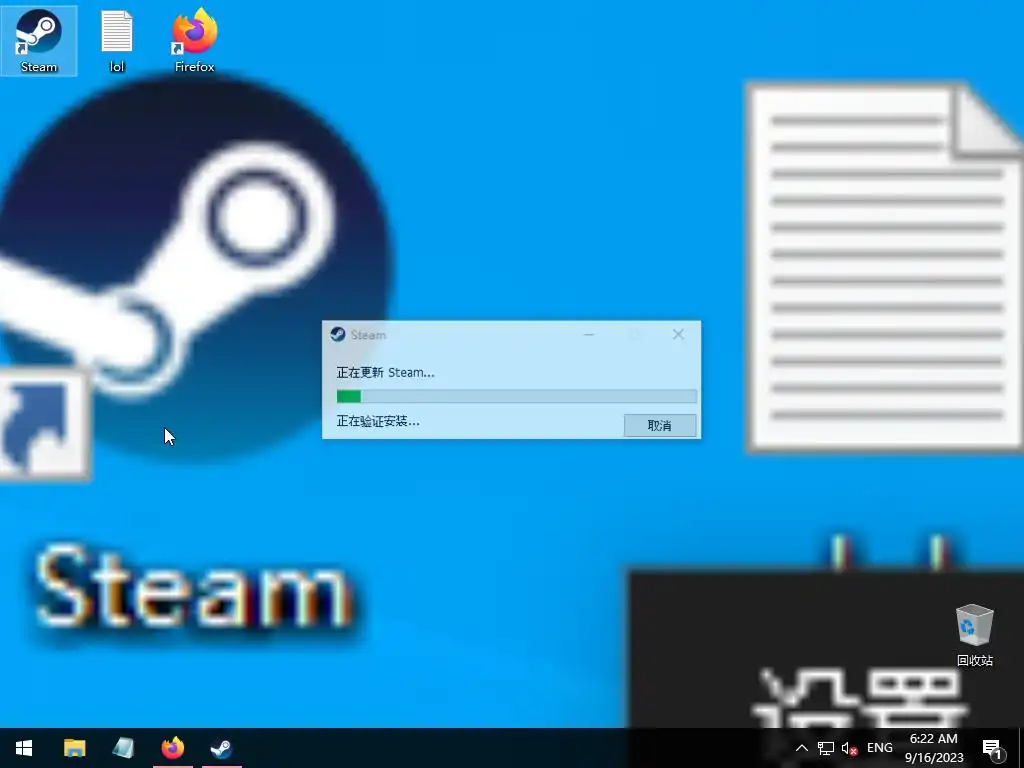
Task: Open the Steam desktop shortcut
Action: [x=39, y=40]
